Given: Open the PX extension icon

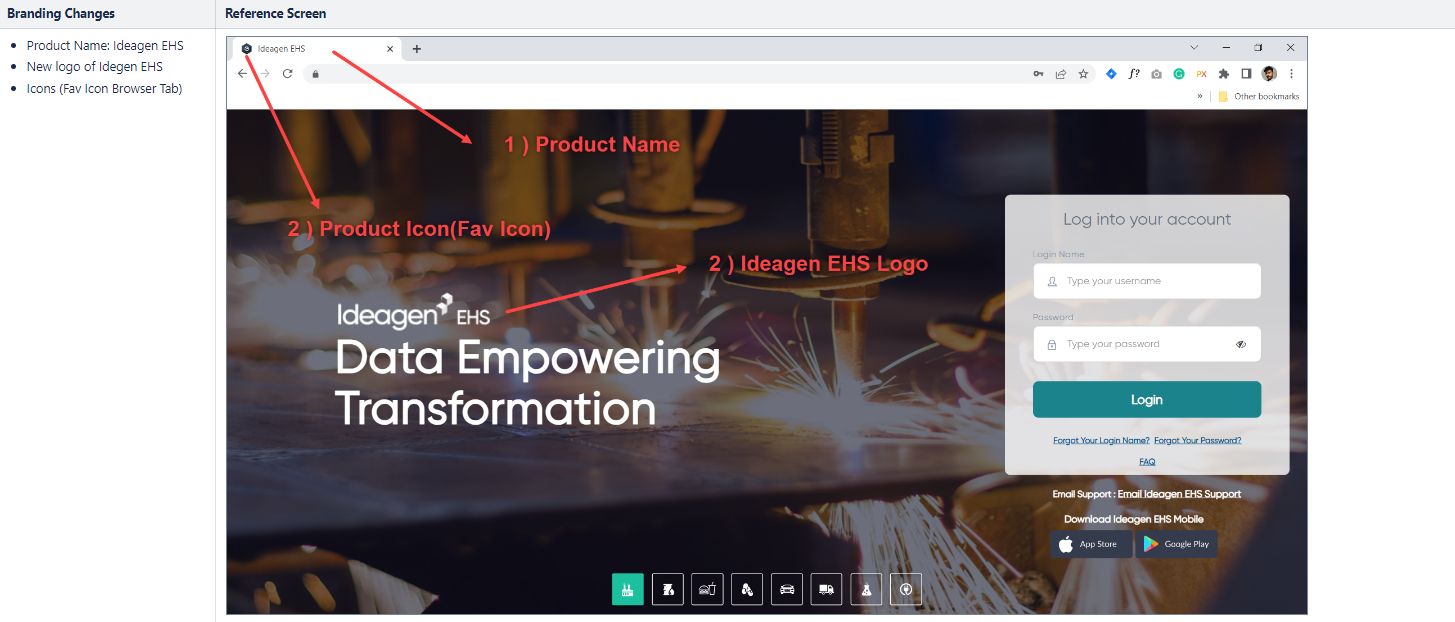Looking at the screenshot, I should coord(1201,74).
